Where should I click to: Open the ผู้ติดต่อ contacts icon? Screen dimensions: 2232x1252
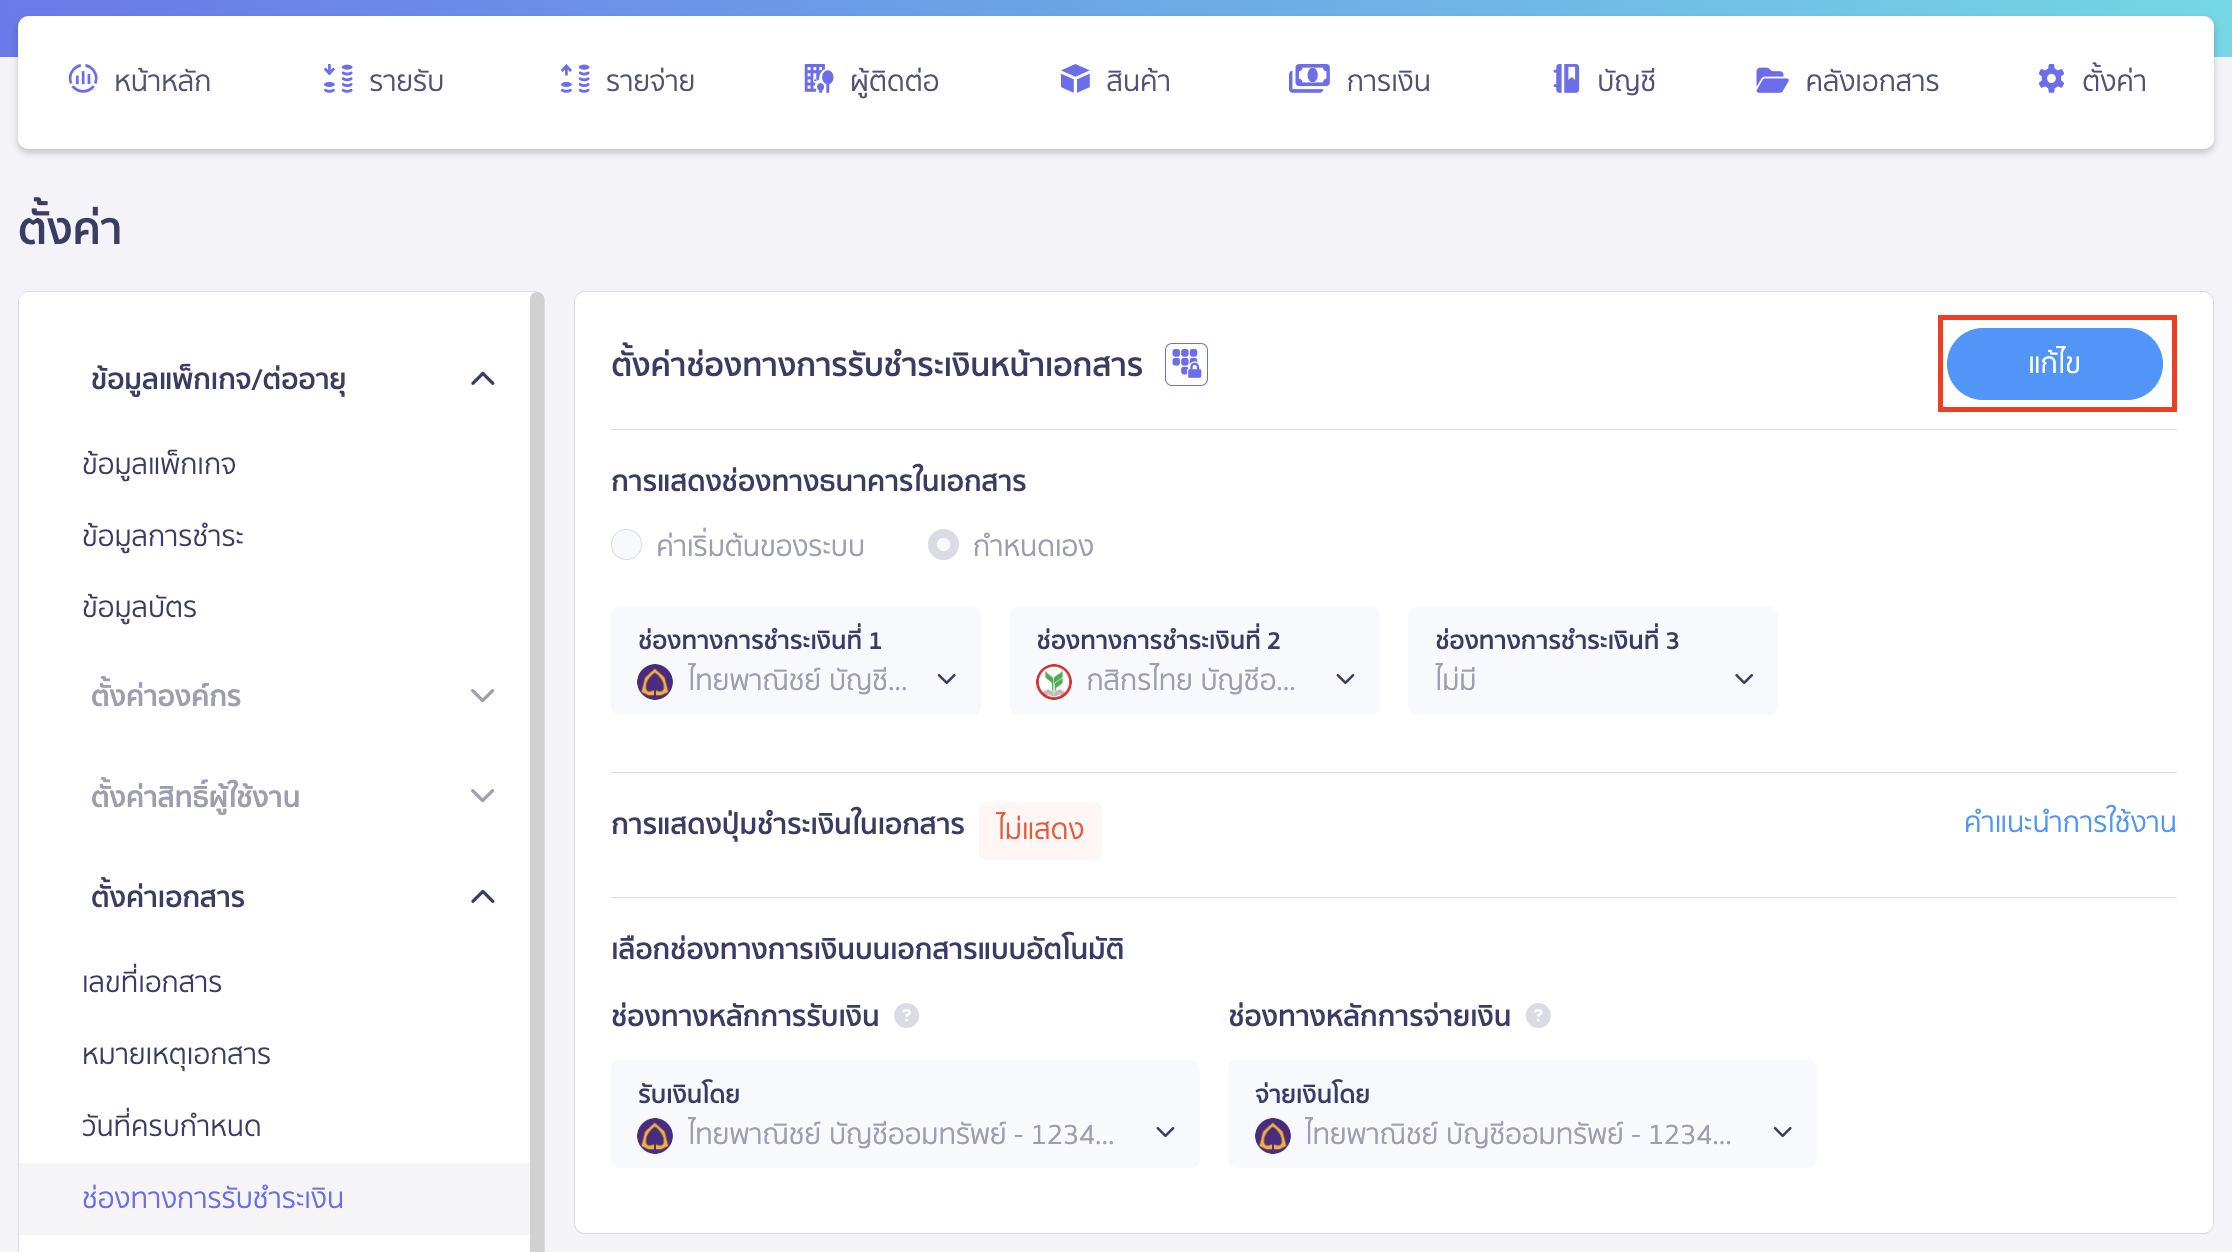pyautogui.click(x=817, y=79)
